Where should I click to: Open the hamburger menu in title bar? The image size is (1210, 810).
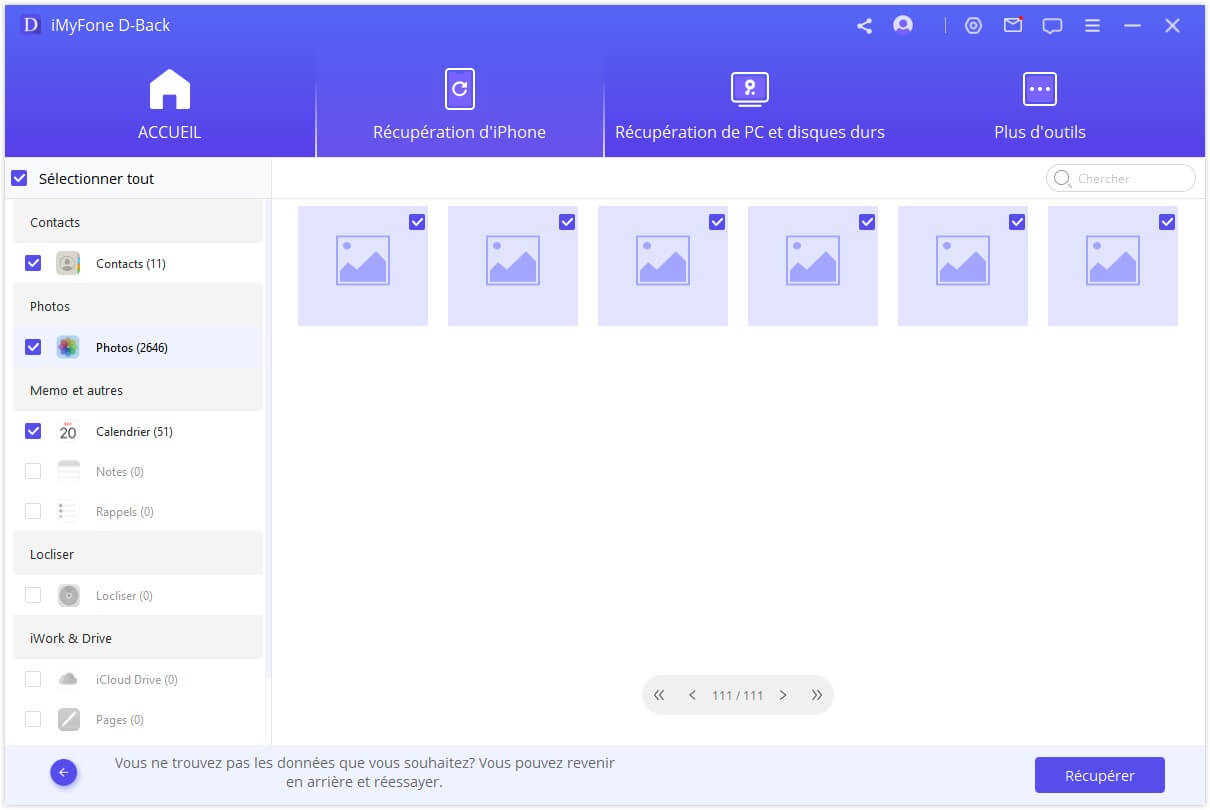1092,26
